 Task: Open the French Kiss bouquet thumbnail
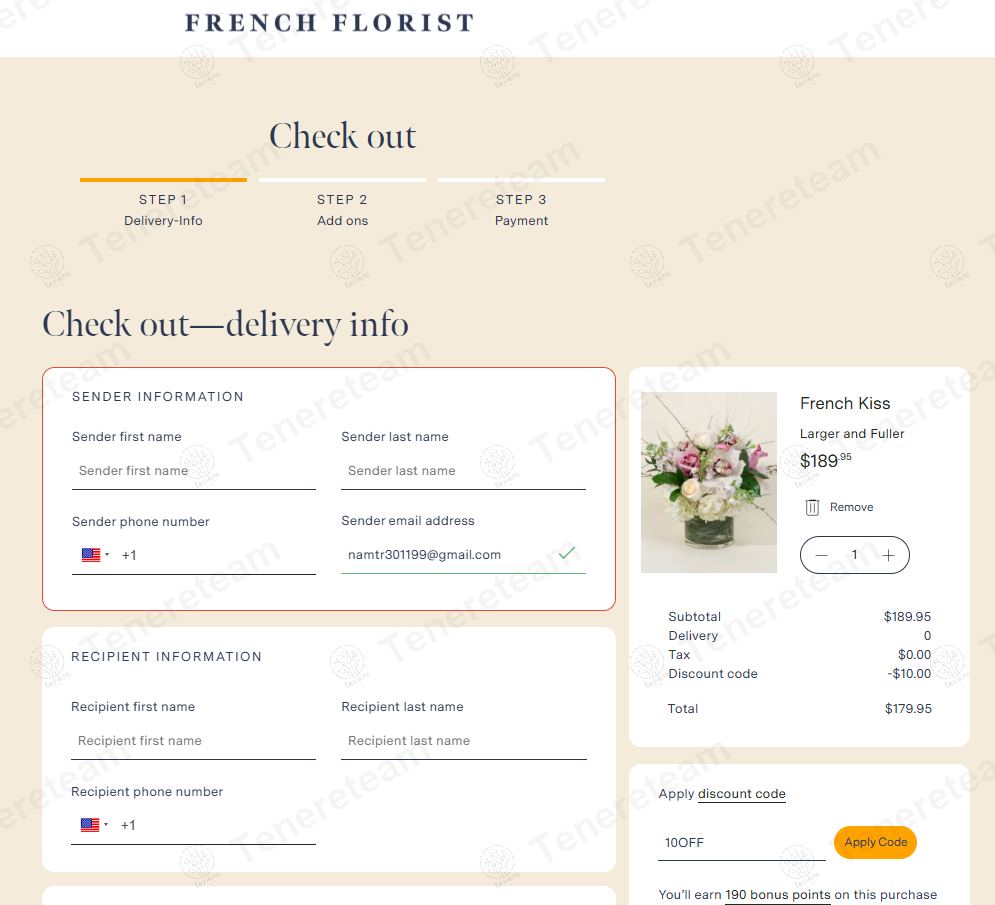(709, 482)
